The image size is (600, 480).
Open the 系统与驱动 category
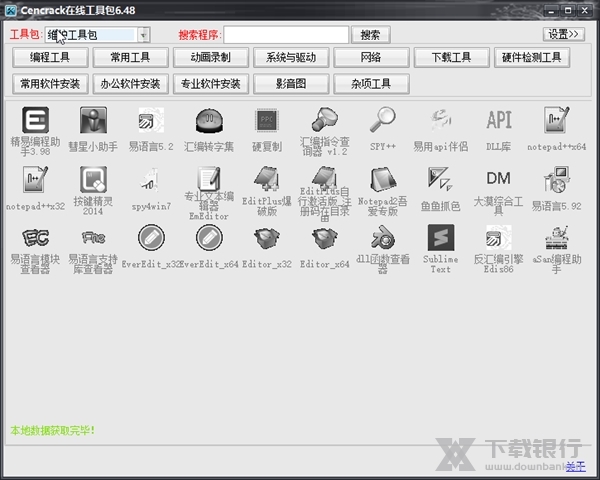pyautogui.click(x=291, y=57)
